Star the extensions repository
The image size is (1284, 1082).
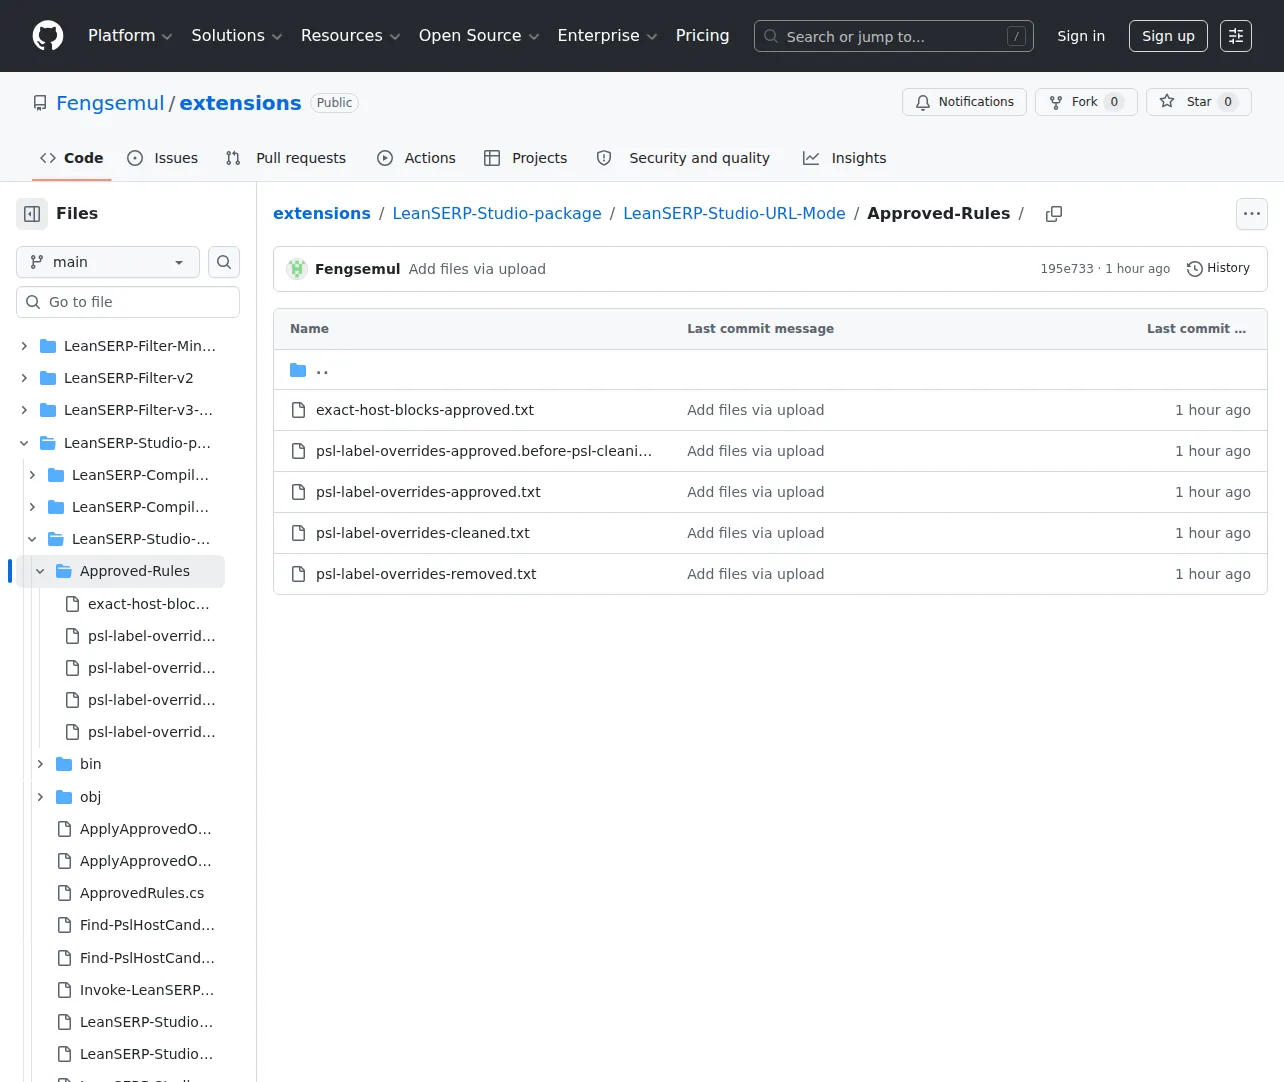pyautogui.click(x=1199, y=102)
